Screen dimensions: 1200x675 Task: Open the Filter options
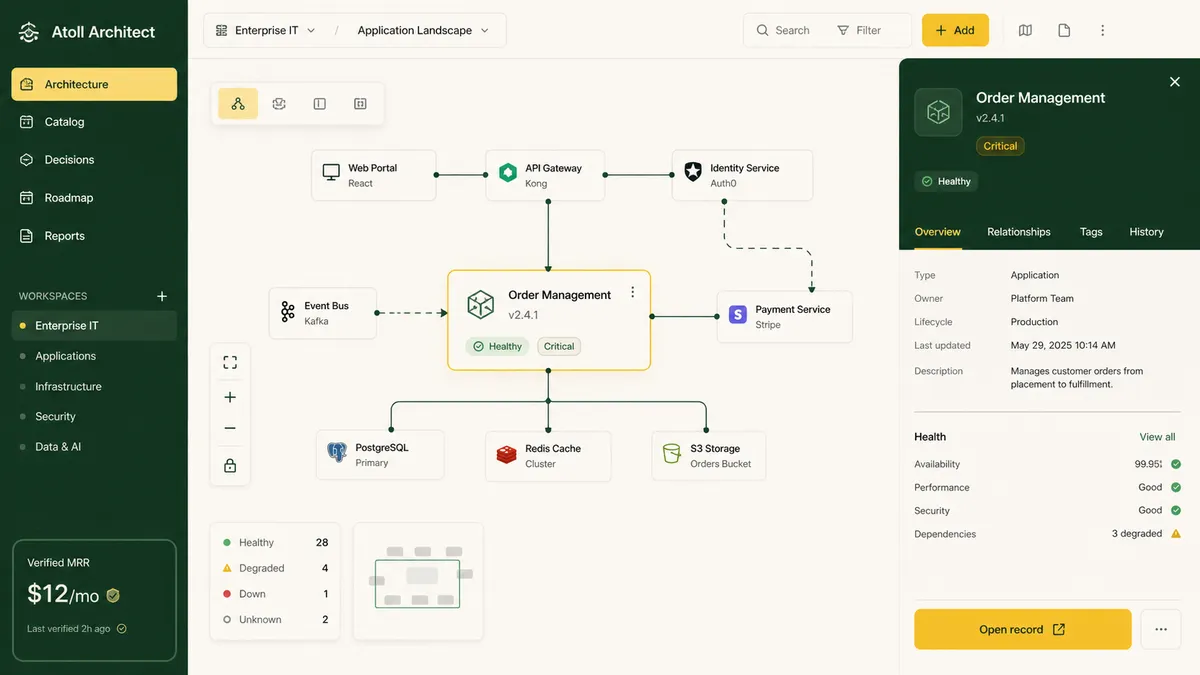pyautogui.click(x=859, y=30)
